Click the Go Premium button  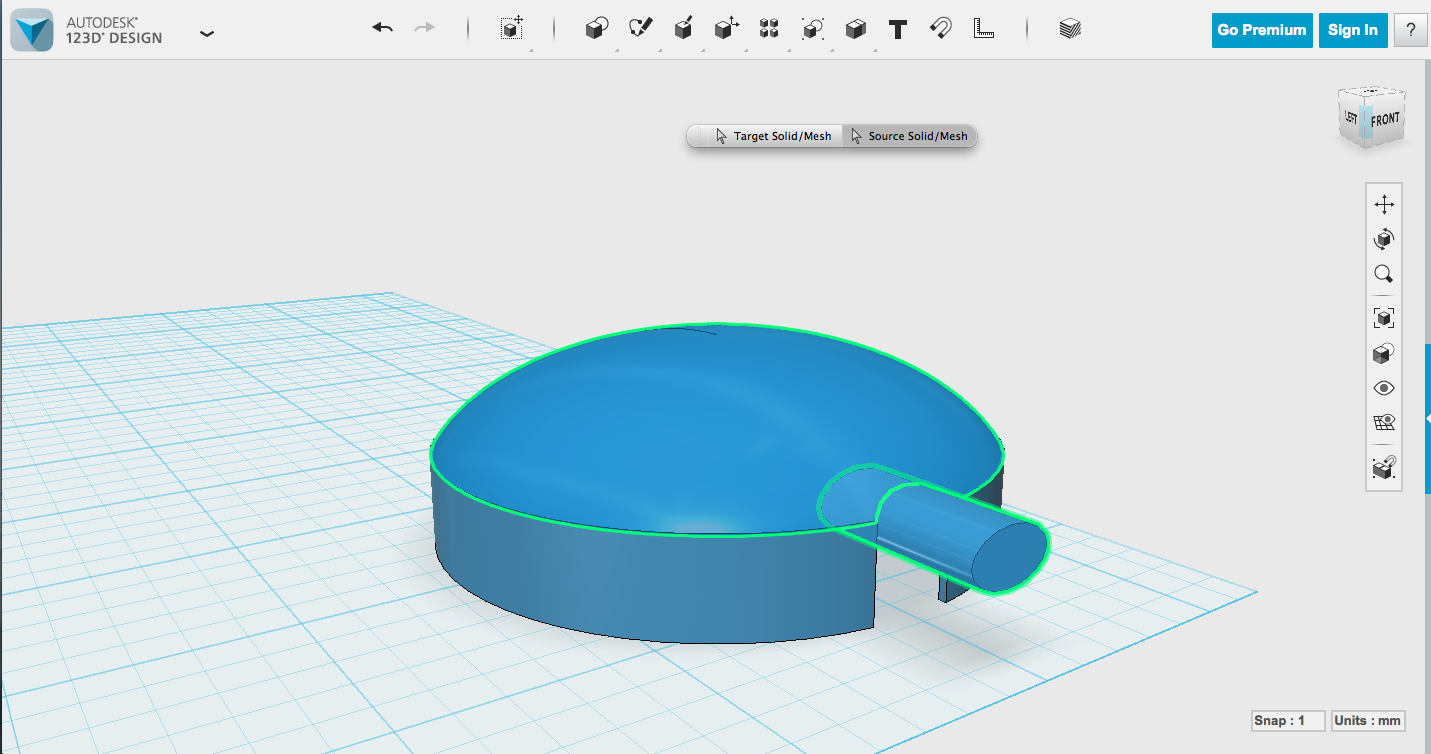point(1262,30)
